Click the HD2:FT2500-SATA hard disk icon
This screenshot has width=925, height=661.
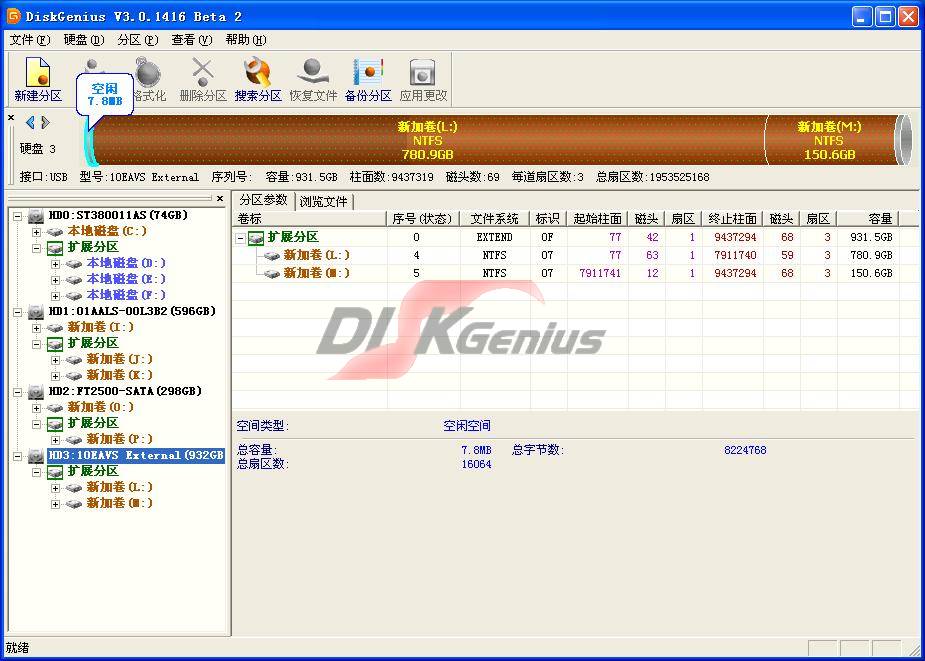36,391
